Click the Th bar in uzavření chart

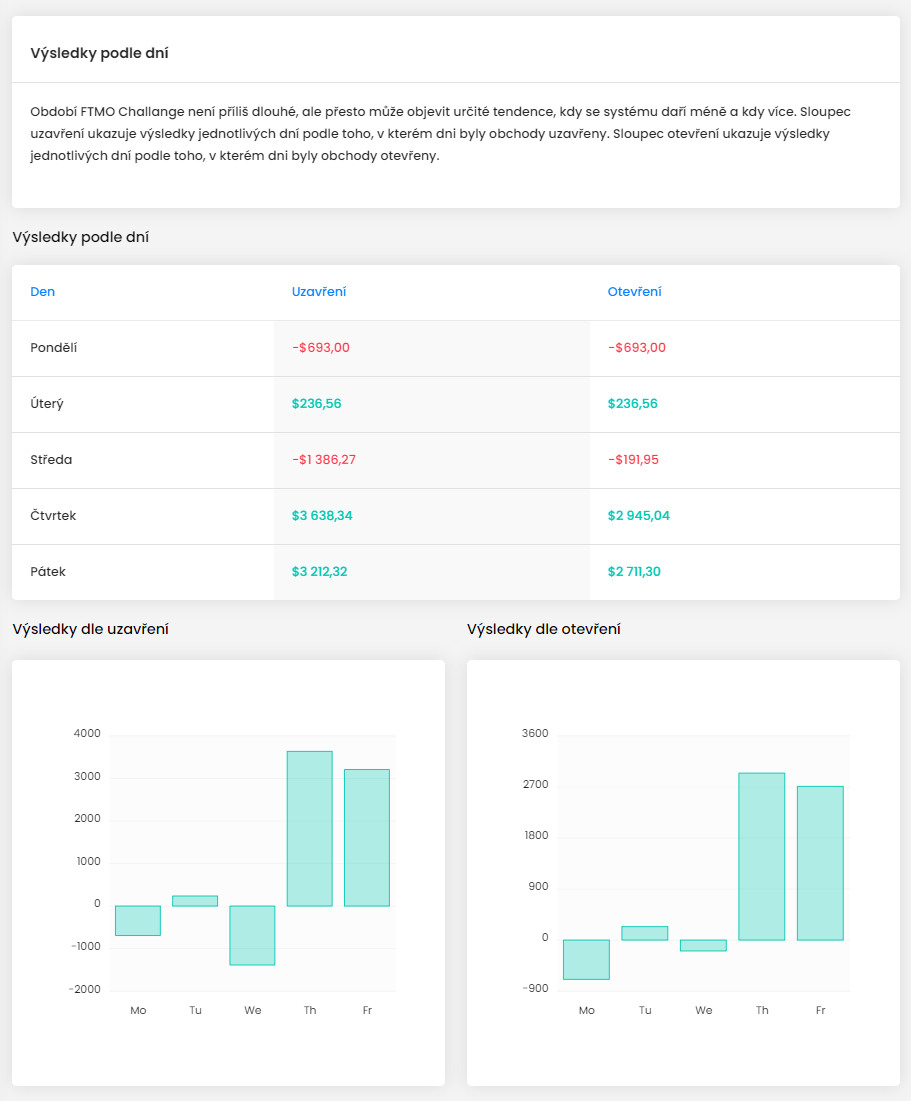(x=310, y=829)
